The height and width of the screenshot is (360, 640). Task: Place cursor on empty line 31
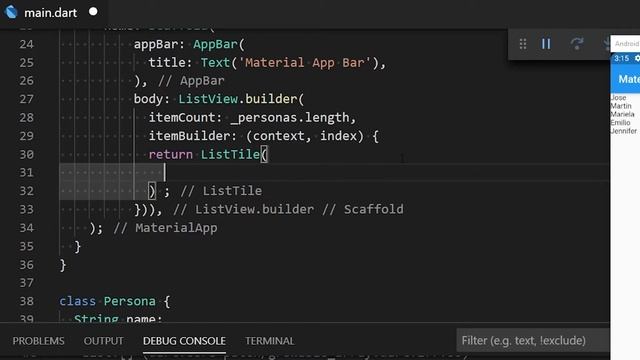point(334,173)
